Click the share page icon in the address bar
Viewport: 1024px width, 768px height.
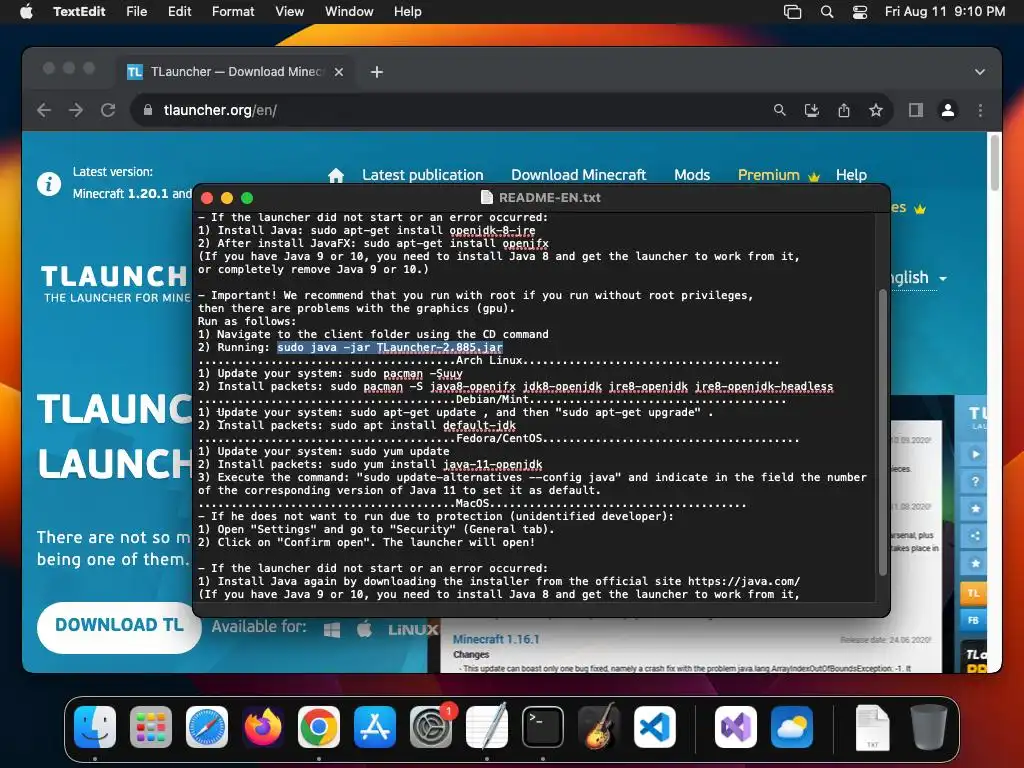pos(844,110)
